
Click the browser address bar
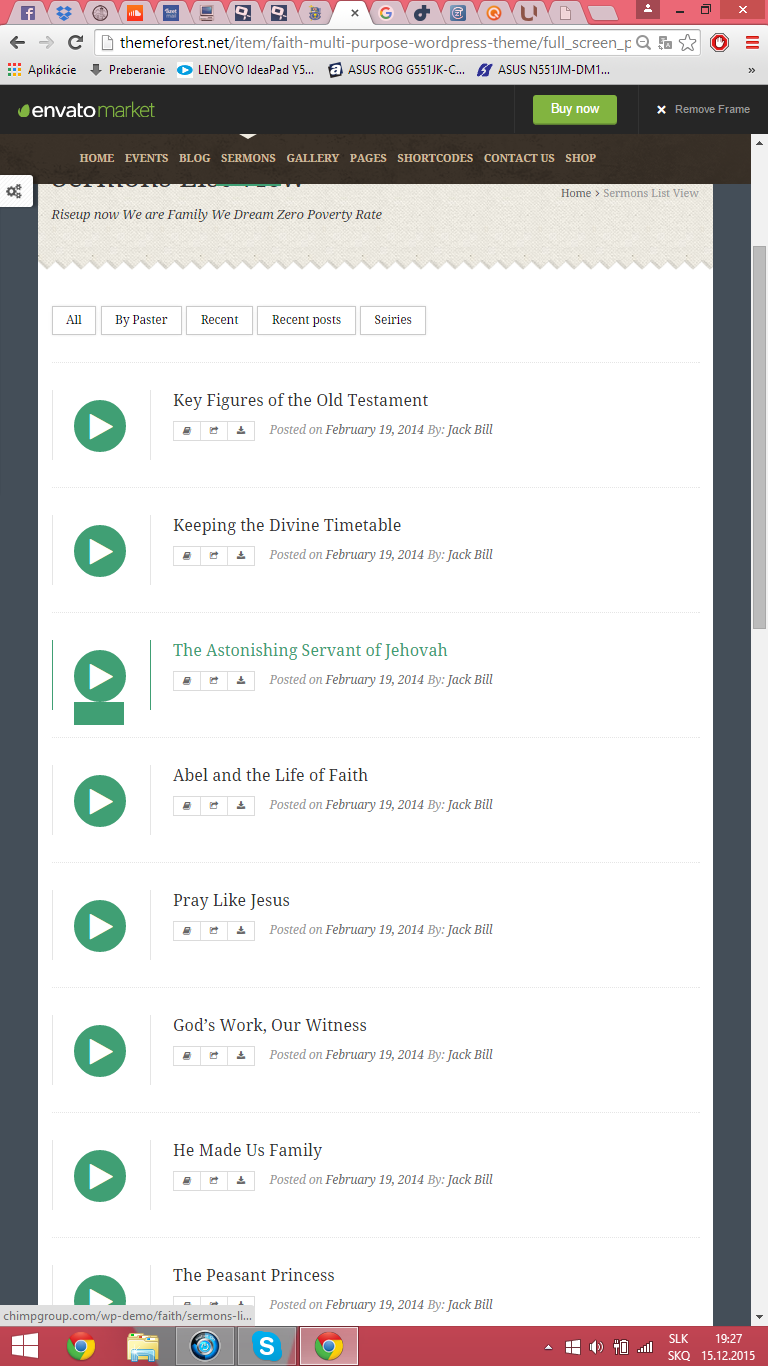[x=370, y=43]
